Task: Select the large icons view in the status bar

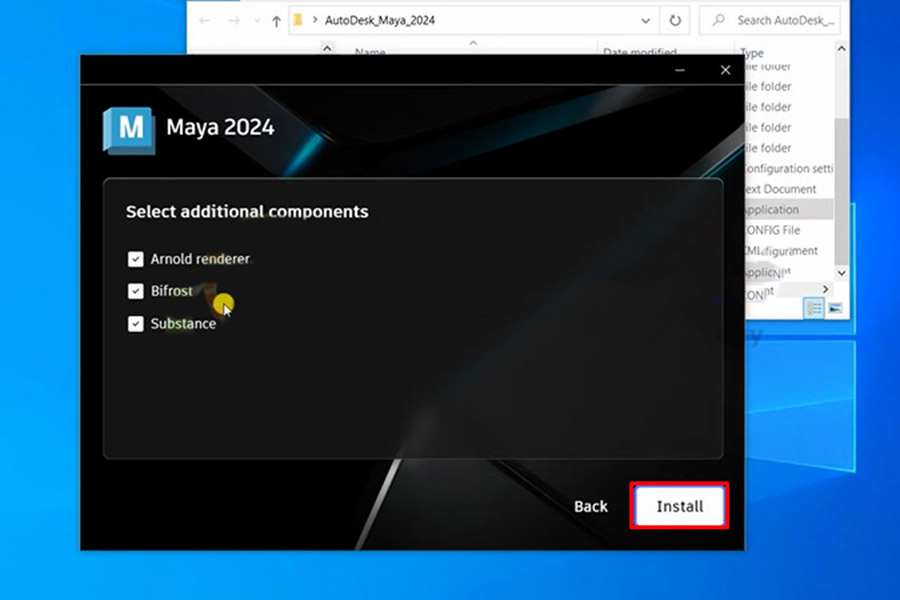Action: tap(836, 307)
